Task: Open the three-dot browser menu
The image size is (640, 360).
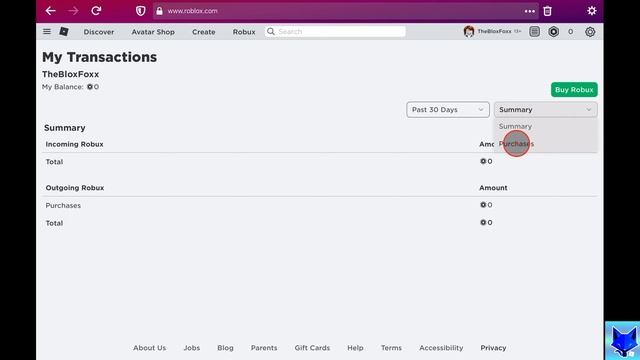Action: point(530,11)
